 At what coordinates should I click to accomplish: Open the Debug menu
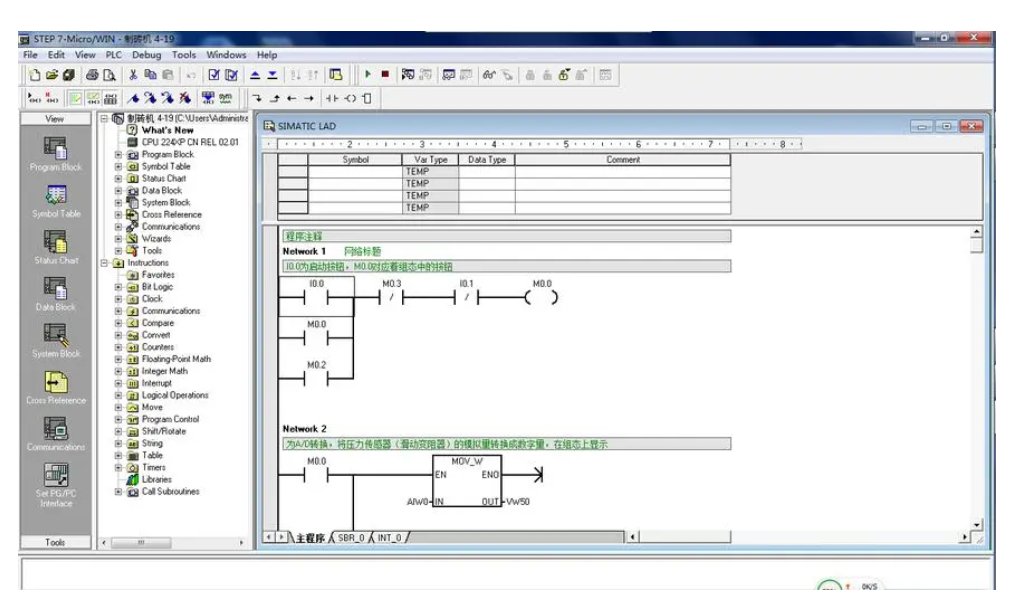pos(146,55)
